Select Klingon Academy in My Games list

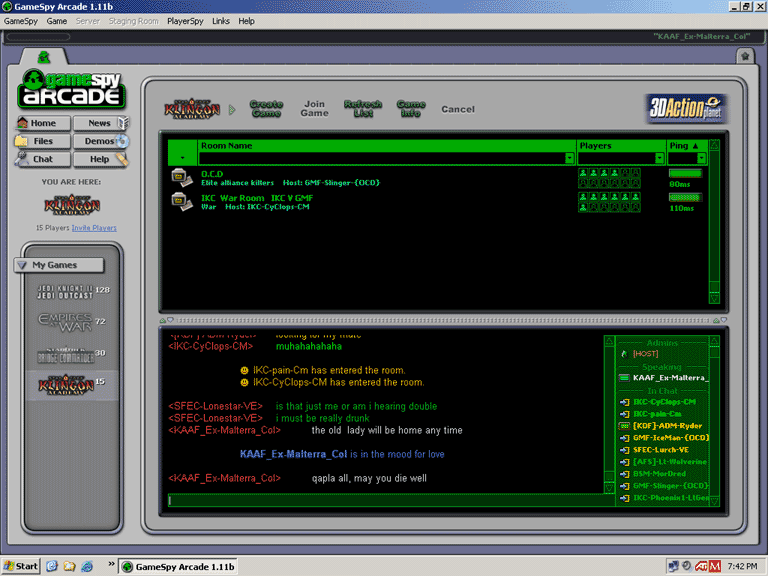[x=72, y=385]
